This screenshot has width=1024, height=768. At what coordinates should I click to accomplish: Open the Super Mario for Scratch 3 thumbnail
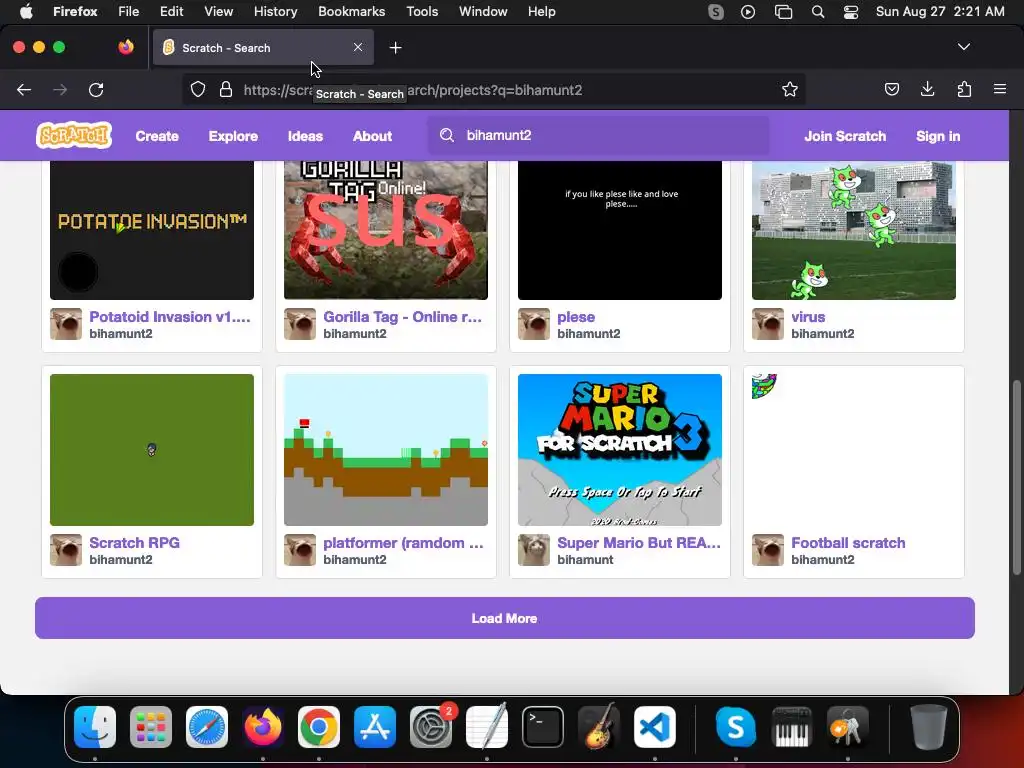pyautogui.click(x=620, y=450)
